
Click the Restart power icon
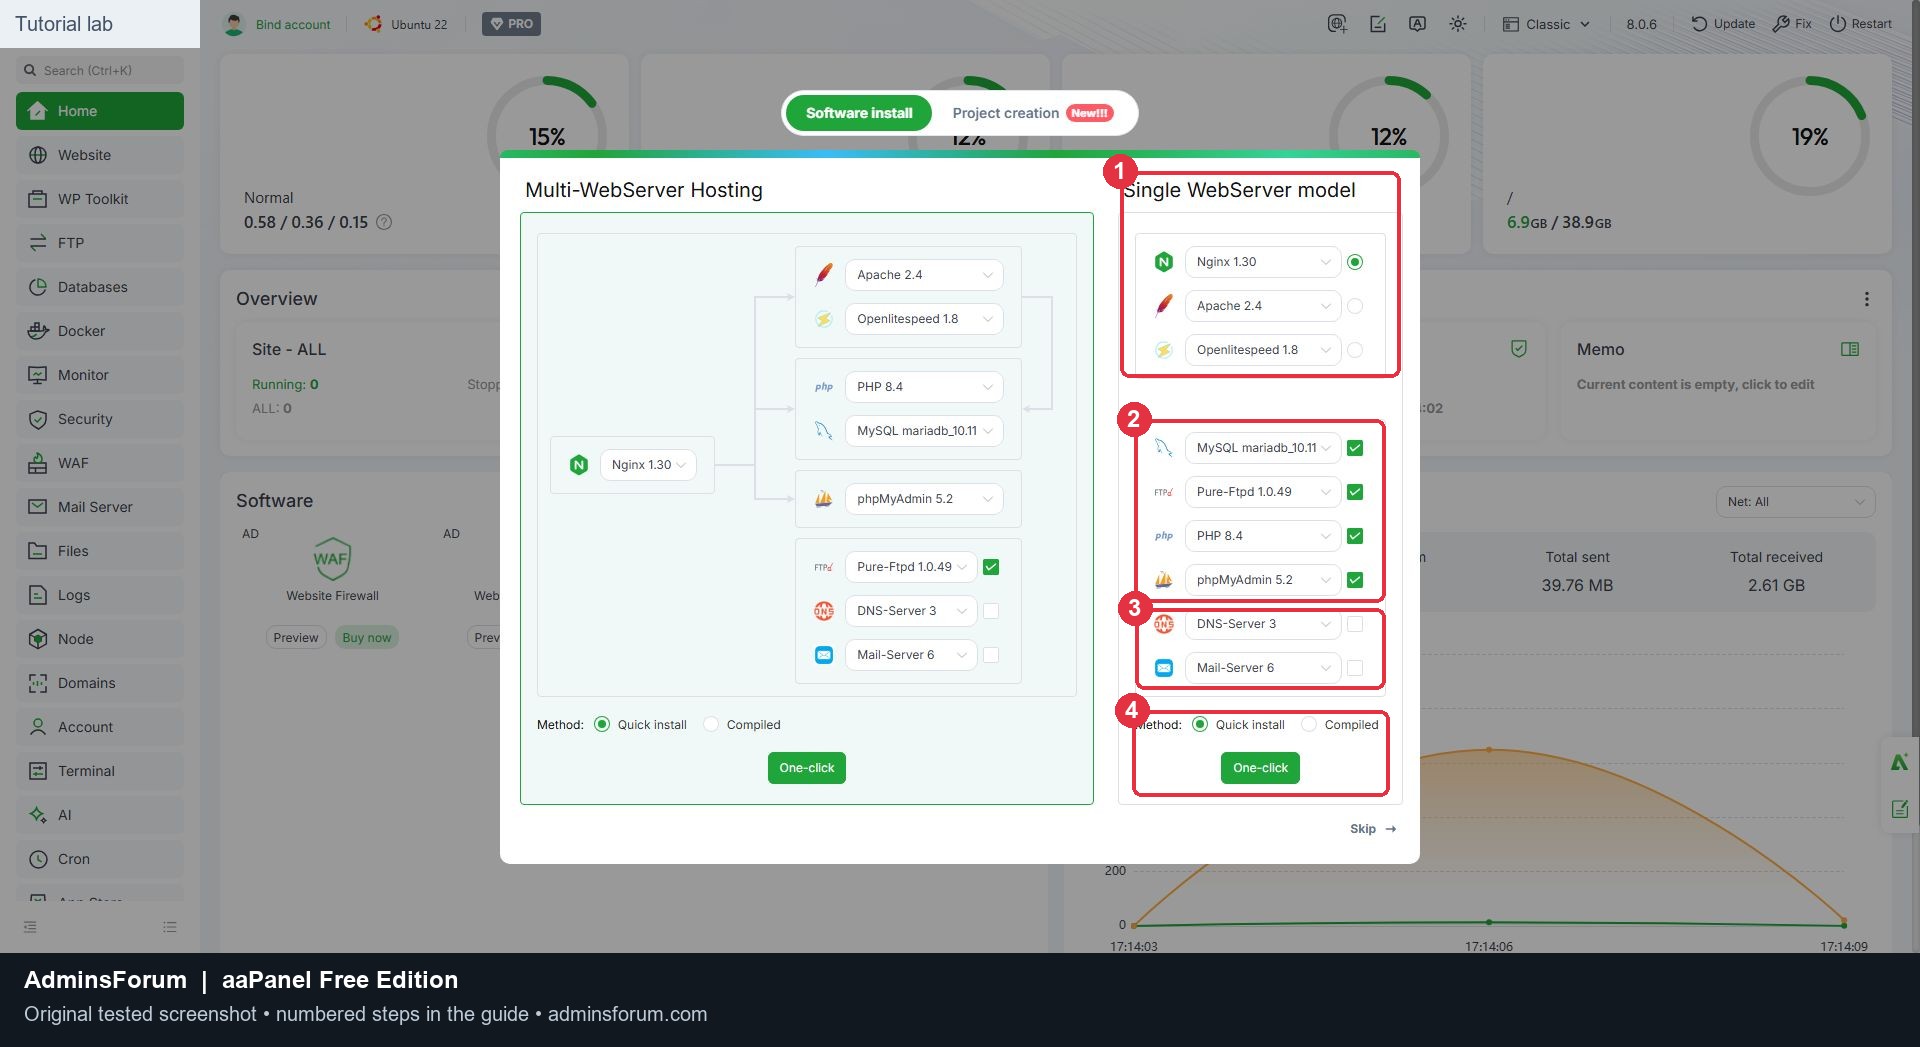[1838, 24]
